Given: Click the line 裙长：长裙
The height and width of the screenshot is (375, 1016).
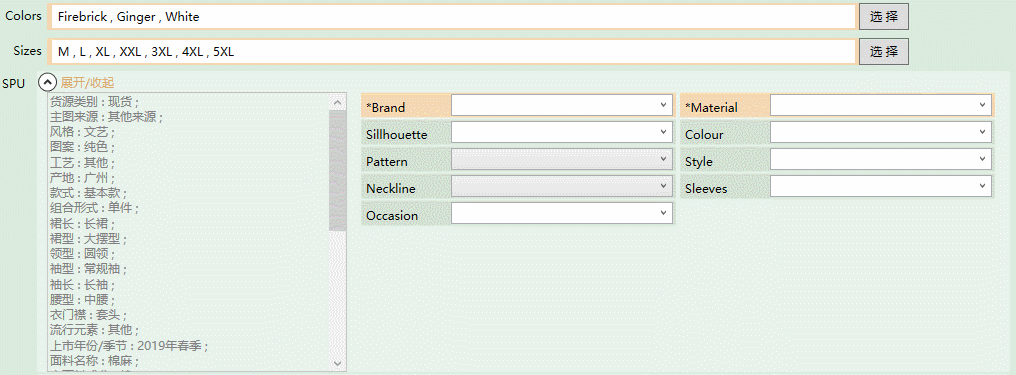Looking at the screenshot, I should (x=83, y=224).
